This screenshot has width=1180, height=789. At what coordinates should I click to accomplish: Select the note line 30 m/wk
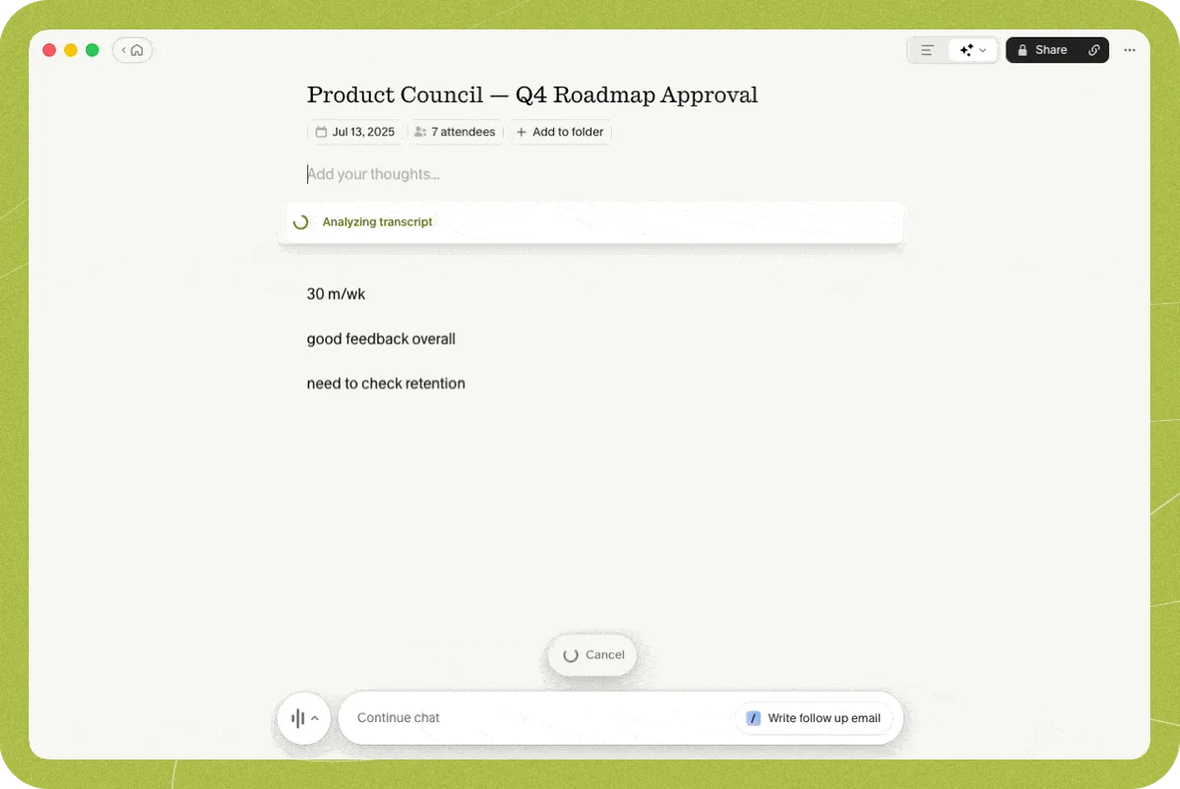(x=336, y=294)
